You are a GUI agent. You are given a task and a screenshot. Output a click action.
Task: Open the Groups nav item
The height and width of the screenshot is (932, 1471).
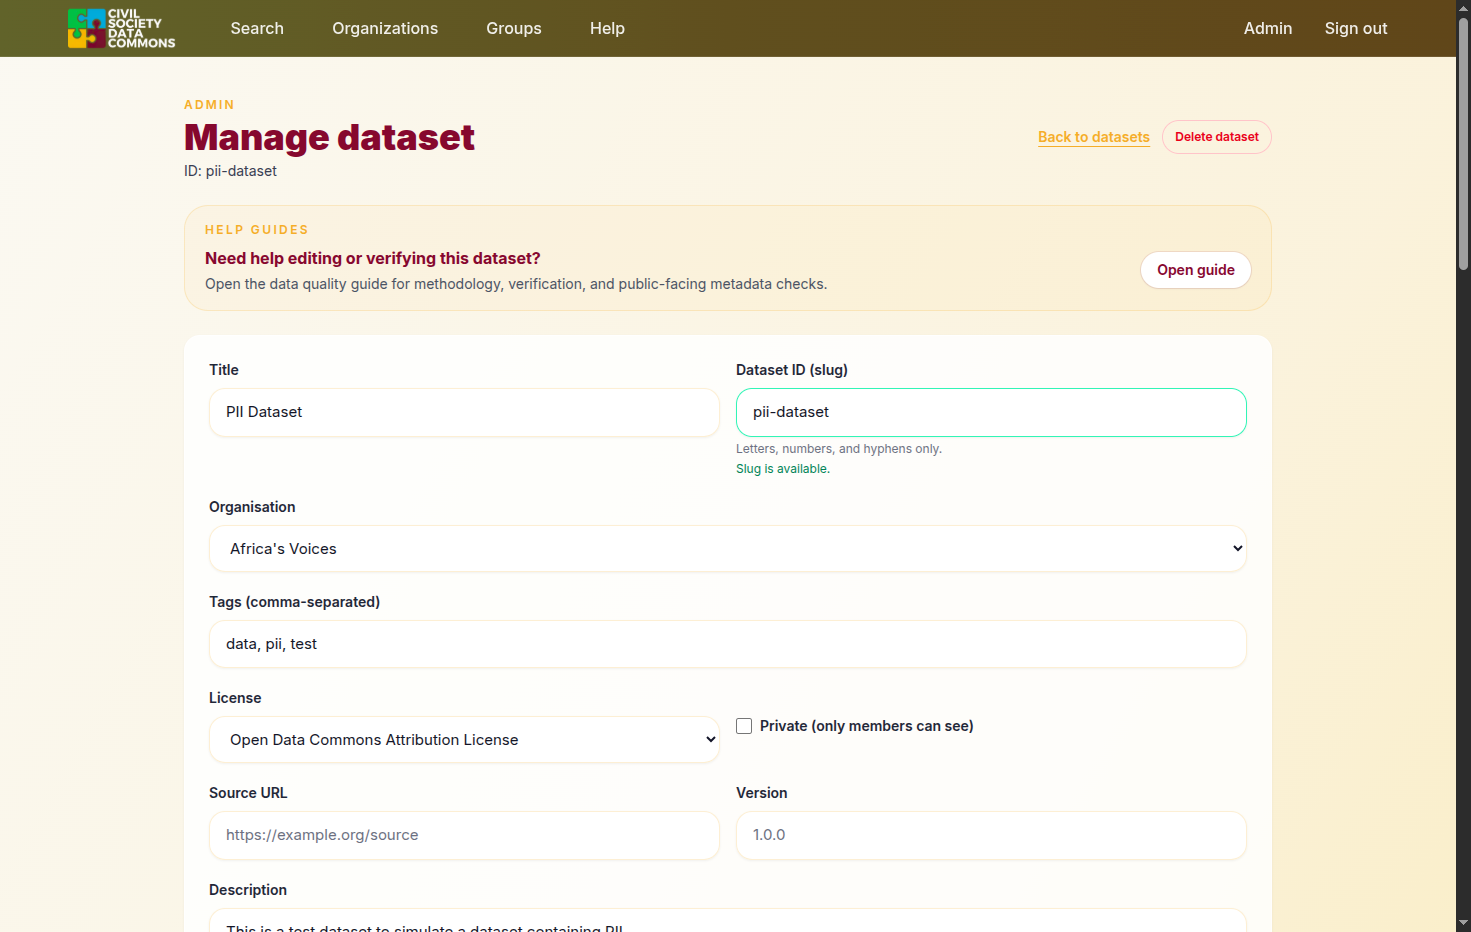[514, 28]
